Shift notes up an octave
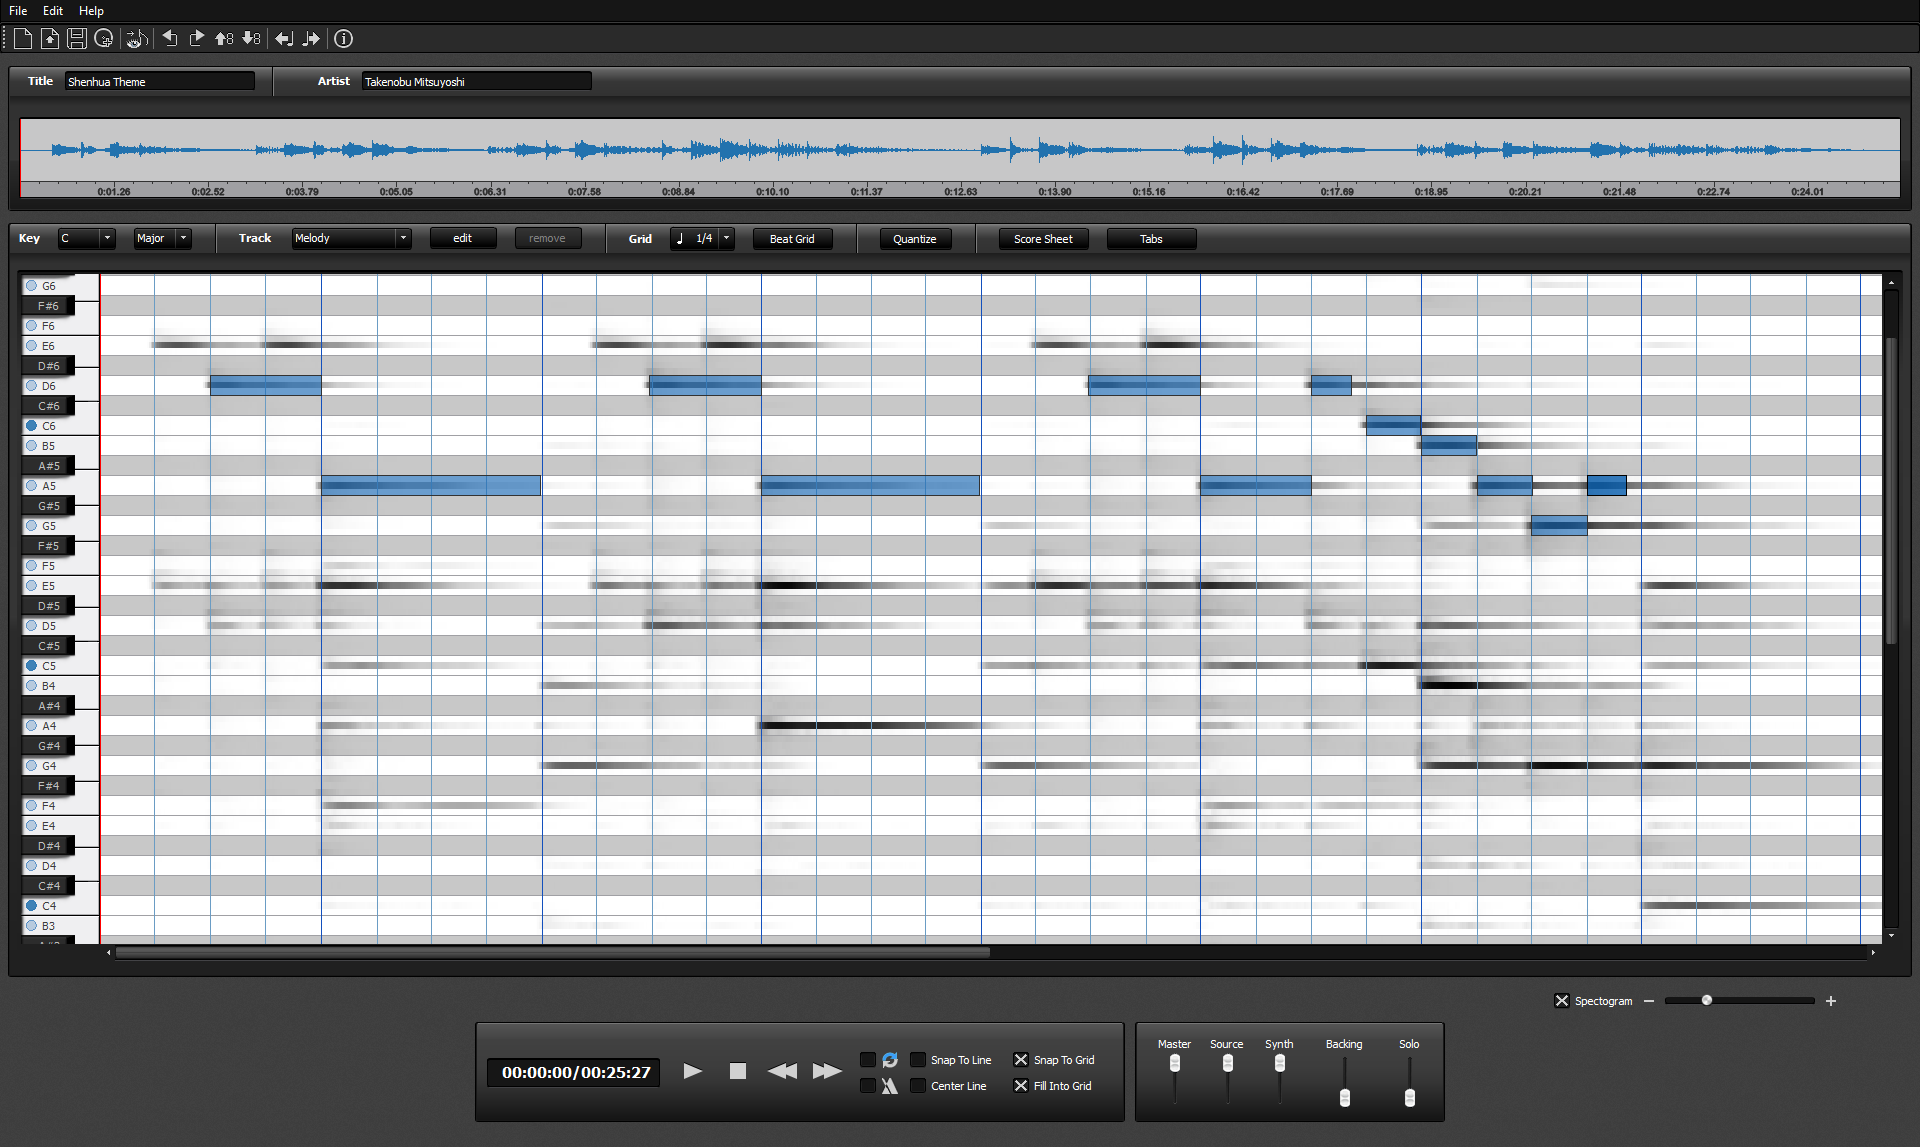The height and width of the screenshot is (1147, 1920). 224,39
